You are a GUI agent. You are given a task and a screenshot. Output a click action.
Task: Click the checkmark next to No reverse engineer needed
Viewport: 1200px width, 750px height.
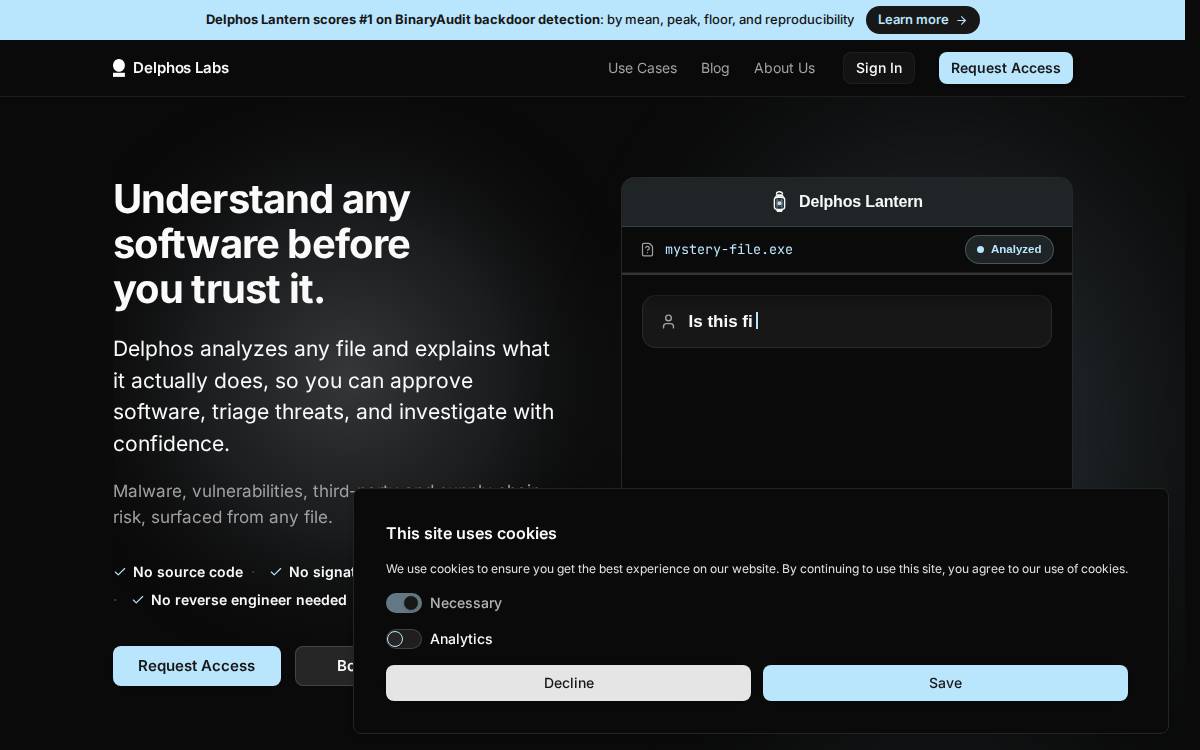(138, 600)
